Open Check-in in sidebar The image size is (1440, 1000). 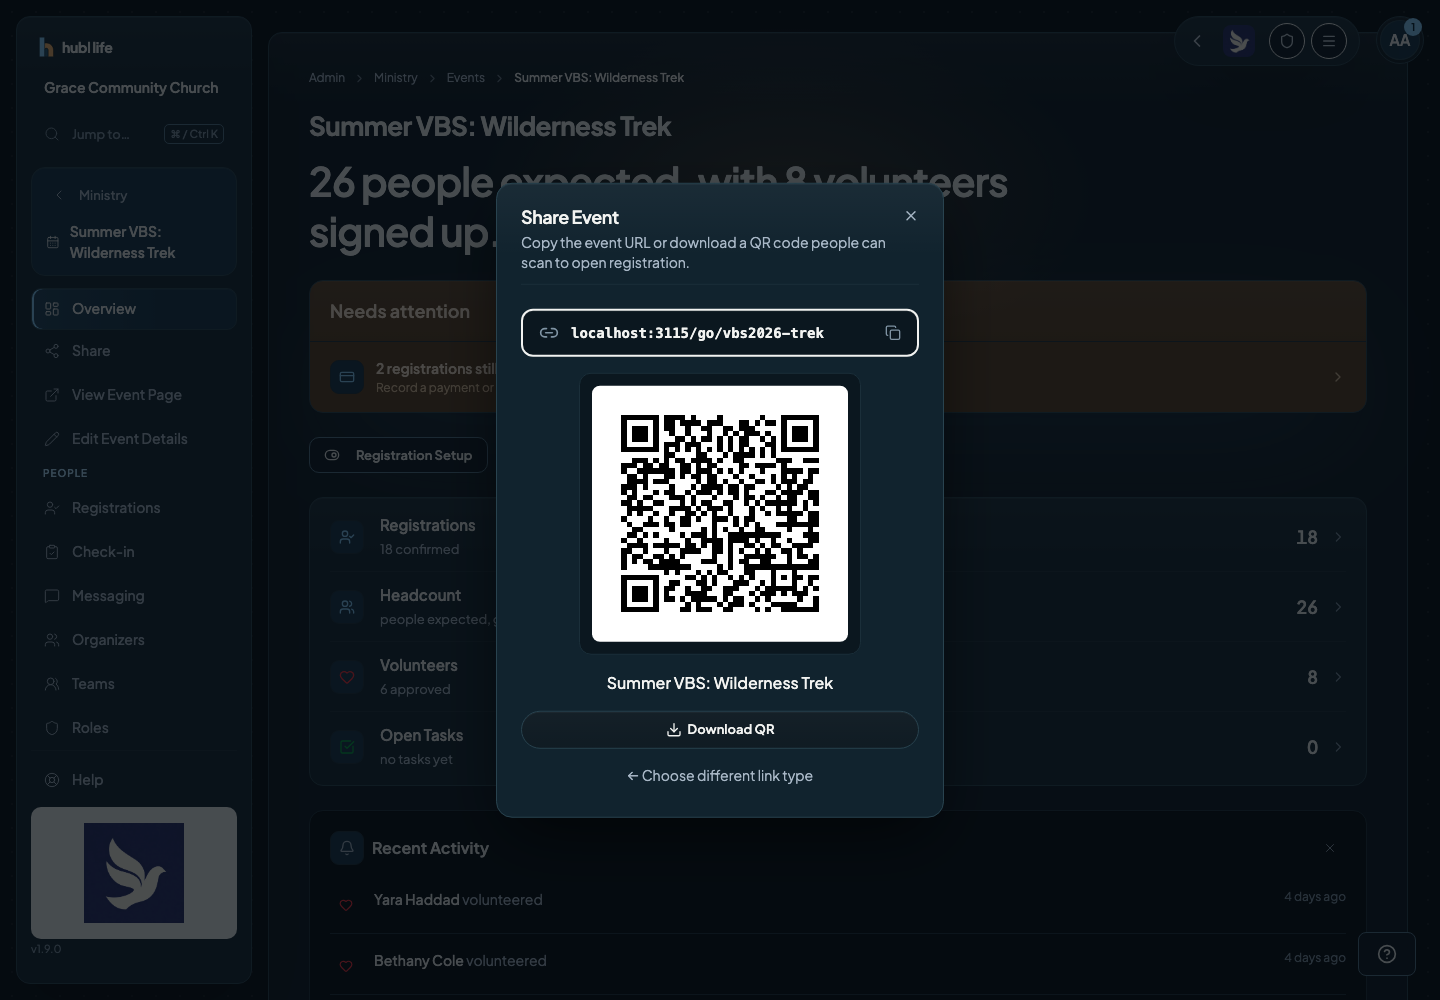134,552
